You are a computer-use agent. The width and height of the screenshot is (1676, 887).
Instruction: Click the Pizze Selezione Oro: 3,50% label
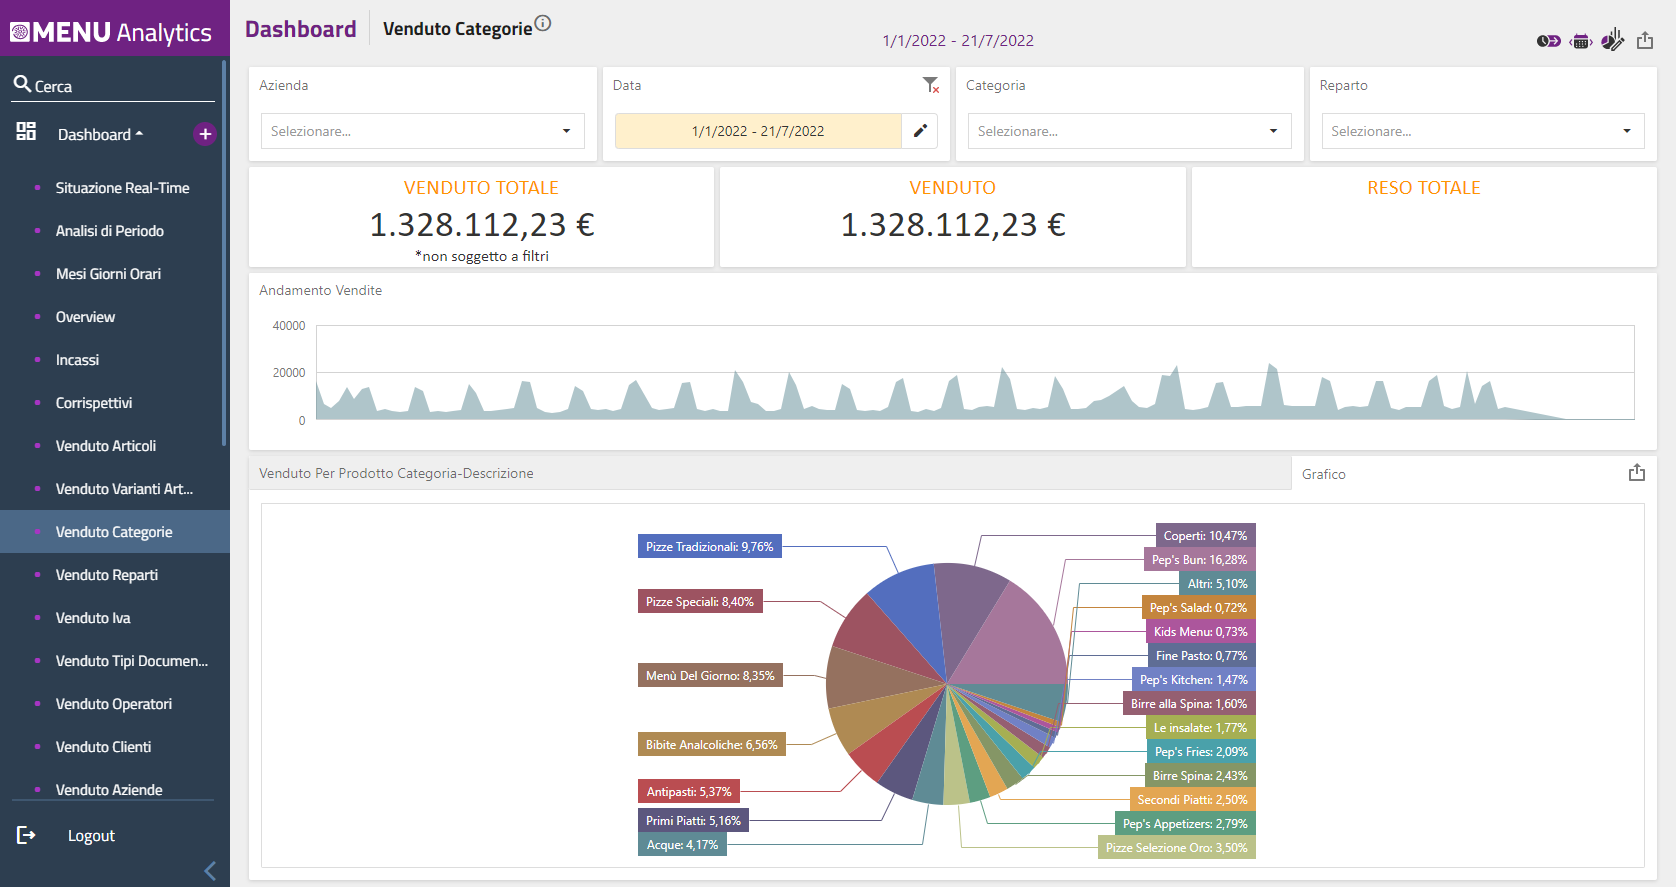coord(1176,847)
